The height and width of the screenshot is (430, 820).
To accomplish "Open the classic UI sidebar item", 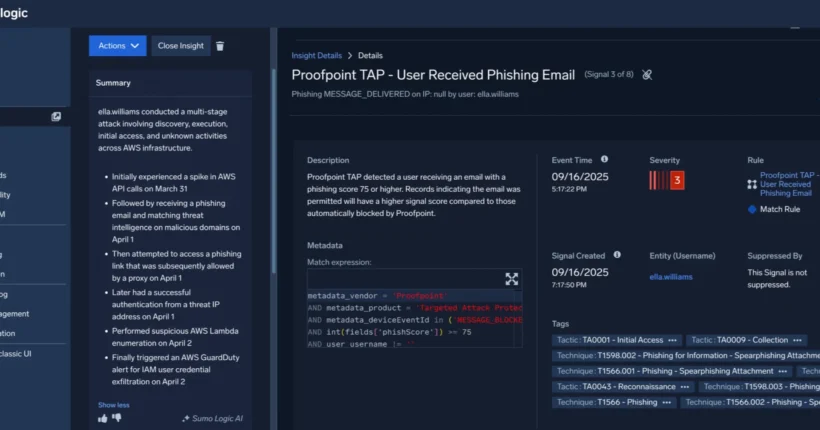I will click(16, 354).
